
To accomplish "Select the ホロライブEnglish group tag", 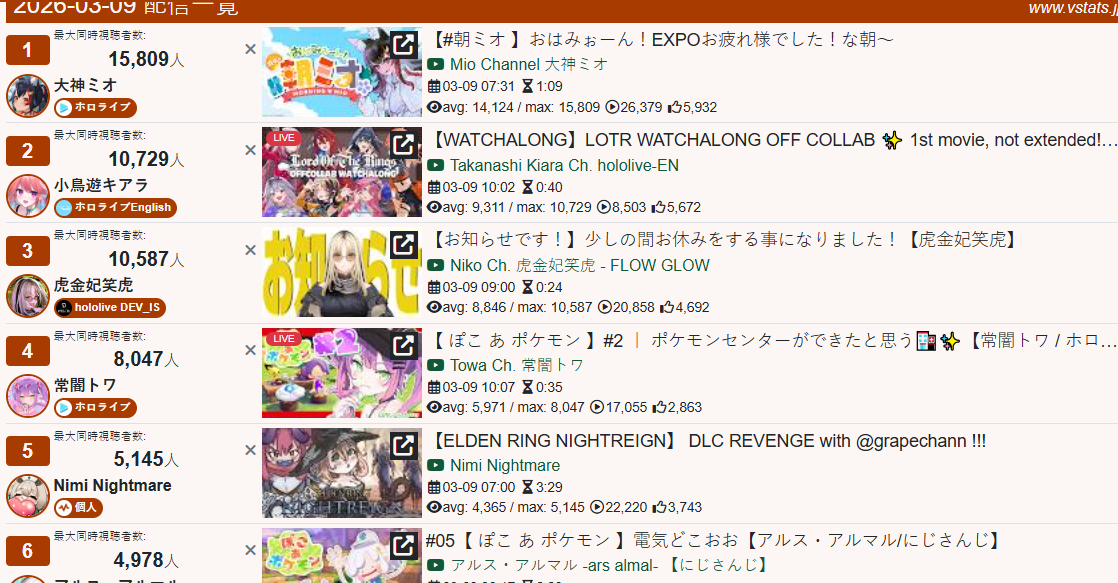I will tap(116, 207).
